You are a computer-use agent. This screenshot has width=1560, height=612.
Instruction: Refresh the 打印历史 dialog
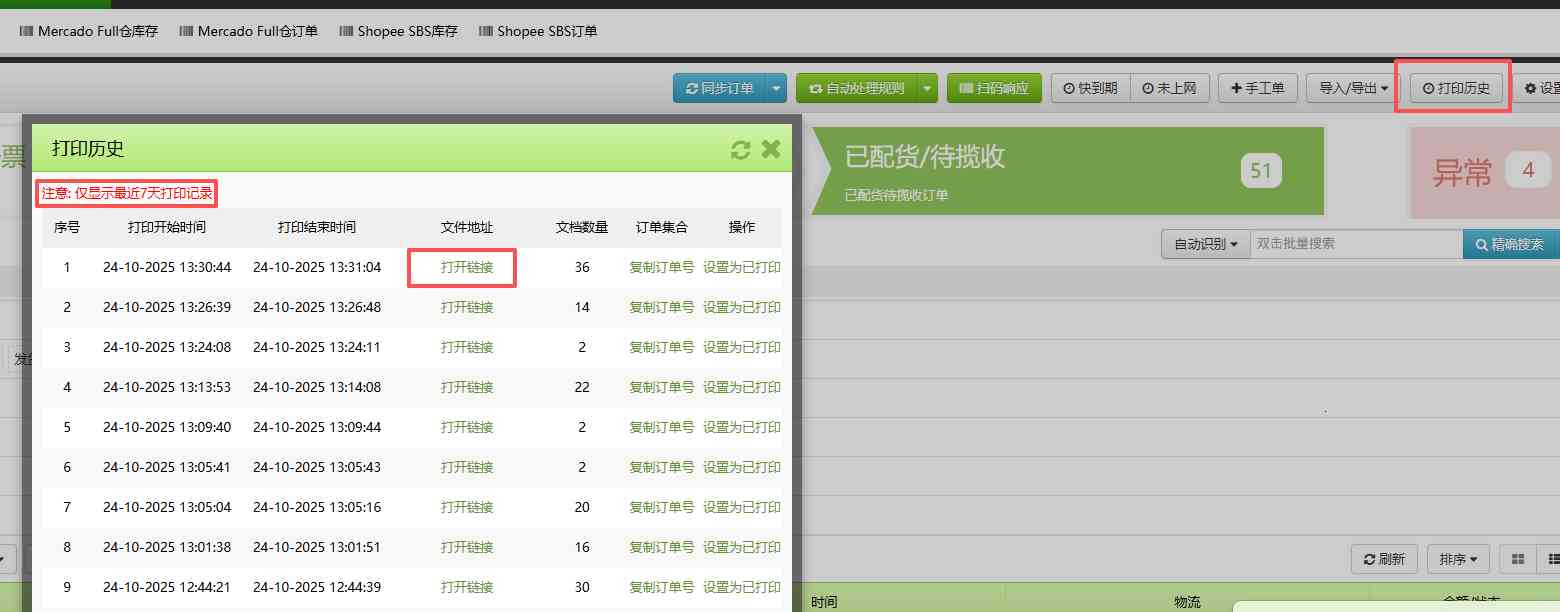[x=740, y=149]
